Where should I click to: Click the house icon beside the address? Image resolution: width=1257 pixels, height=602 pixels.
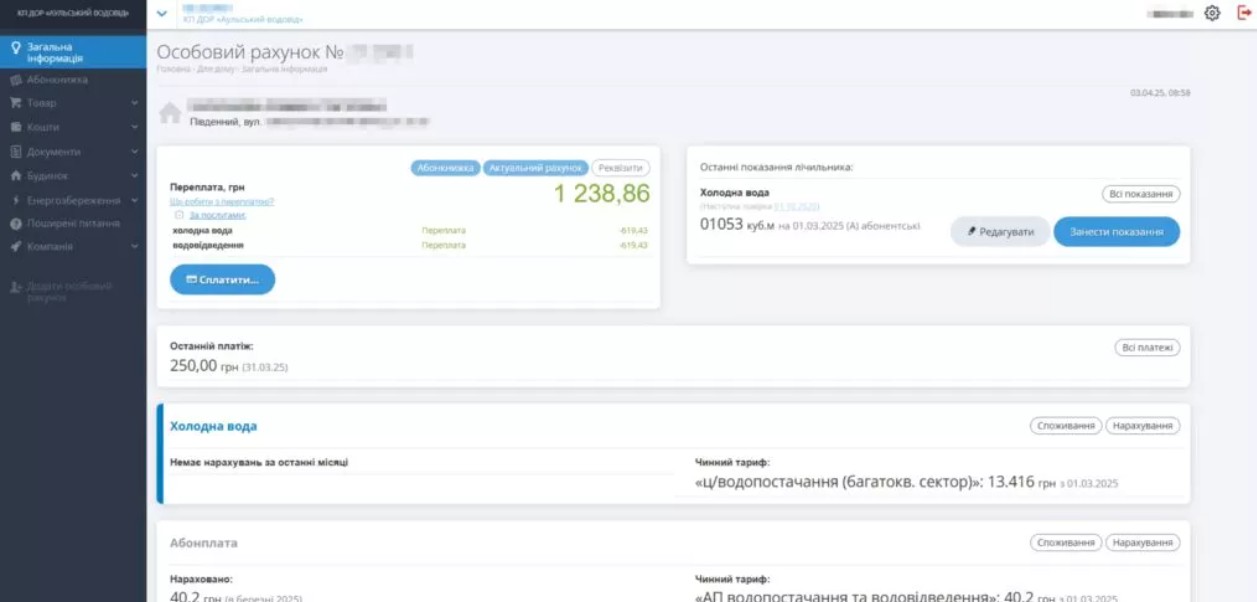[x=170, y=113]
